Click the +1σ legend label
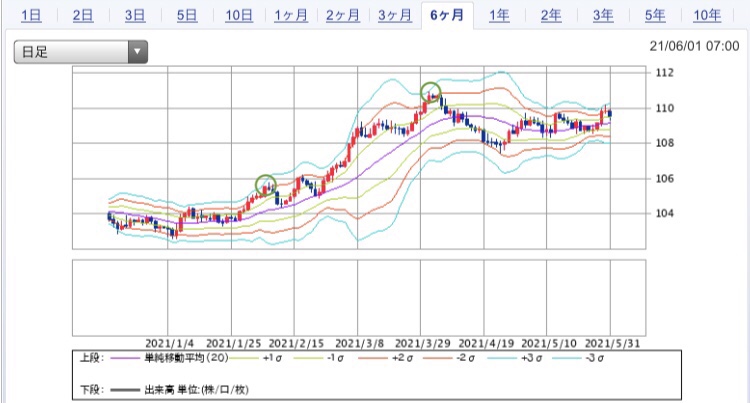 (x=272, y=358)
